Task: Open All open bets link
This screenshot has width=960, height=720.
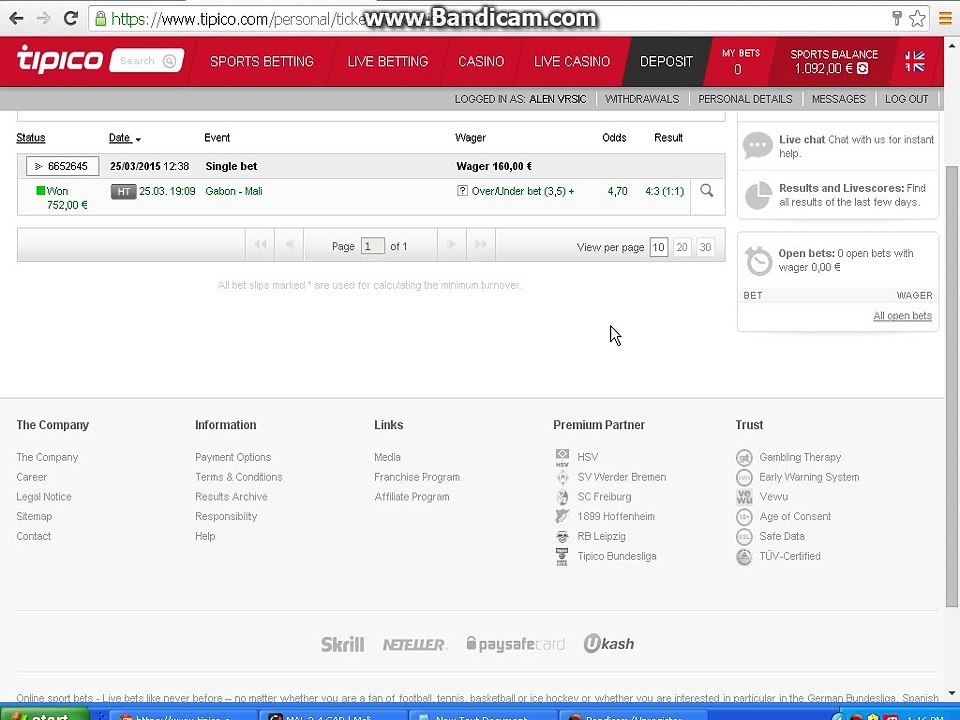Action: pos(902,316)
